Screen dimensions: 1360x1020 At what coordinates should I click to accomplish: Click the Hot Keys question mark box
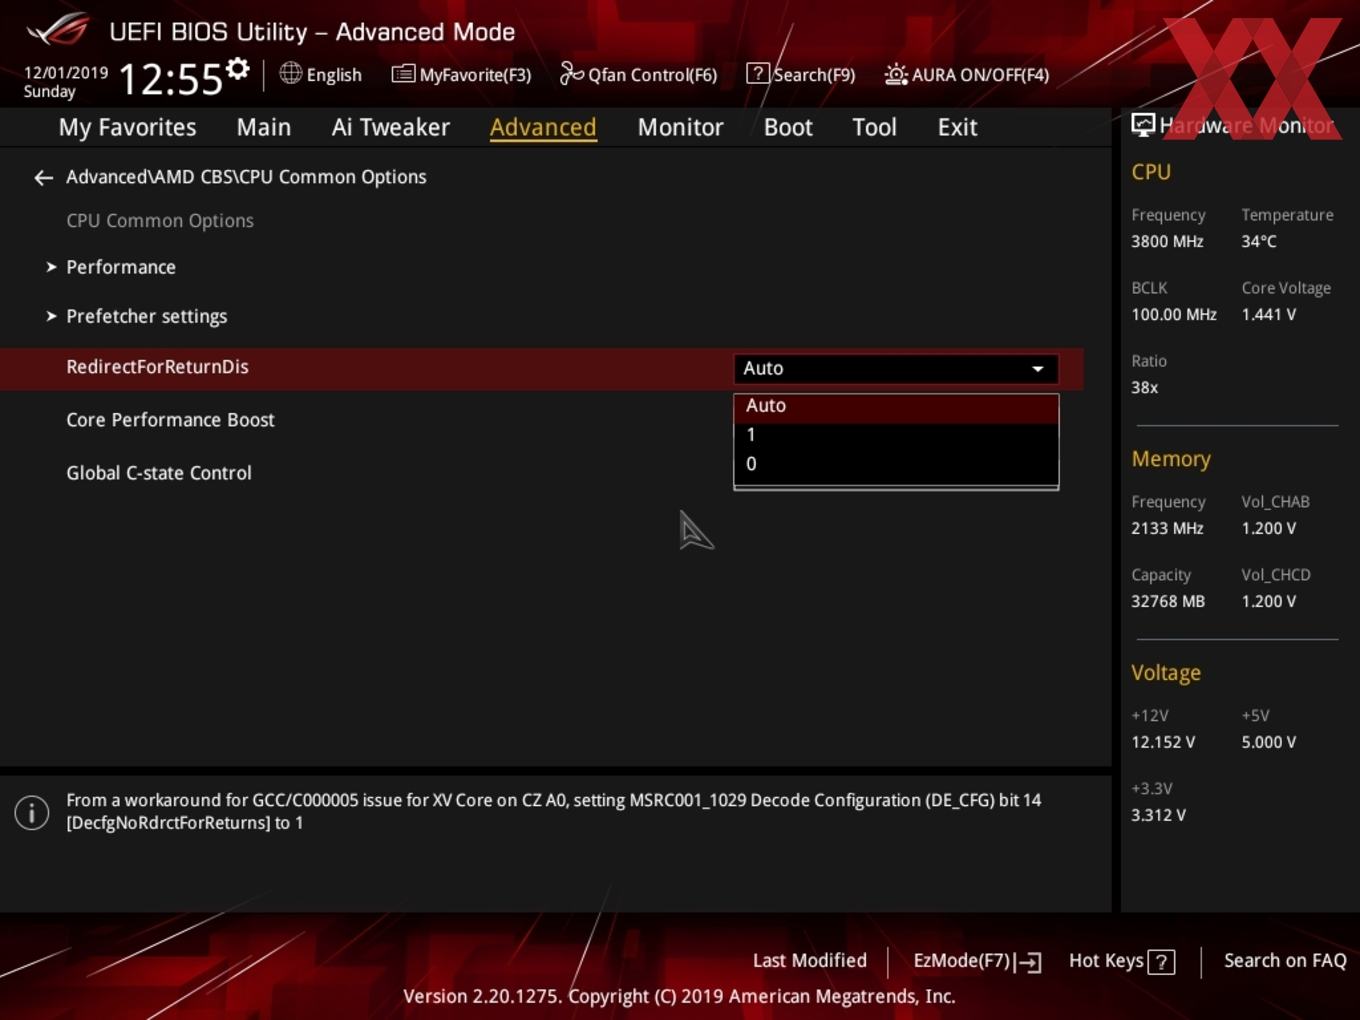(1161, 962)
